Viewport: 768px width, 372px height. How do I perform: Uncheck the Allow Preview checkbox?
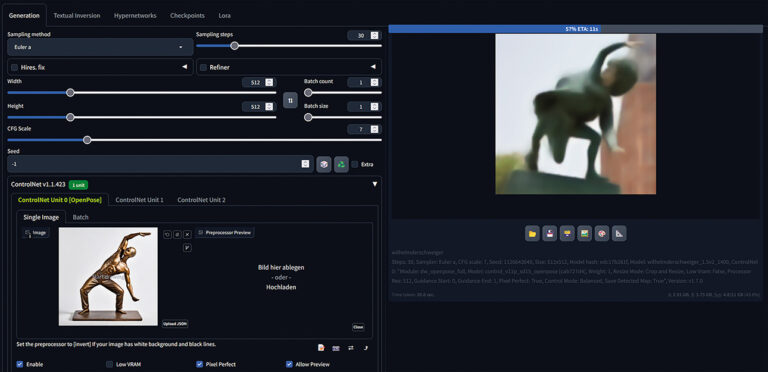click(x=289, y=364)
